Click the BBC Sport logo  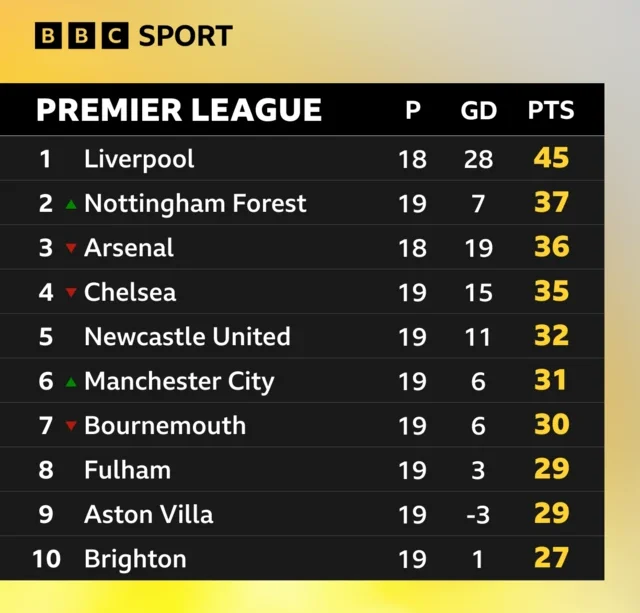pyautogui.click(x=133, y=36)
